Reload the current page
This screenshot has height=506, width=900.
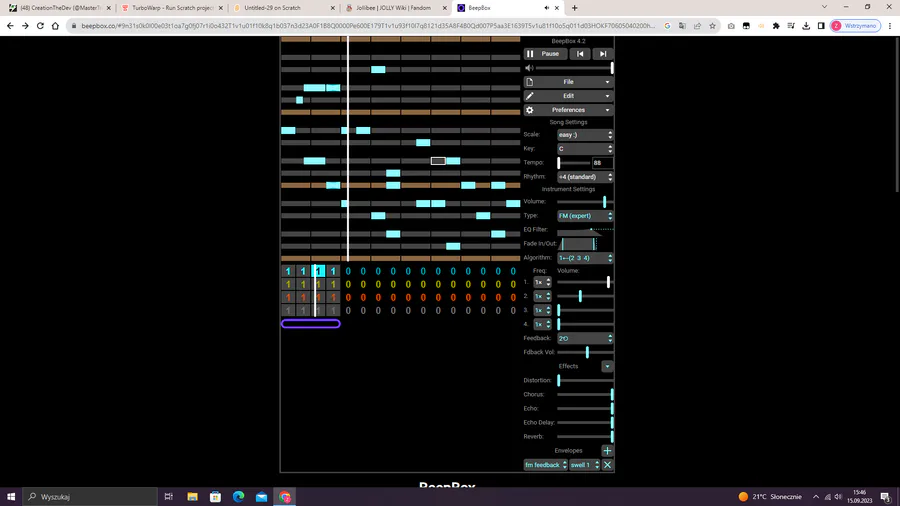[40, 26]
